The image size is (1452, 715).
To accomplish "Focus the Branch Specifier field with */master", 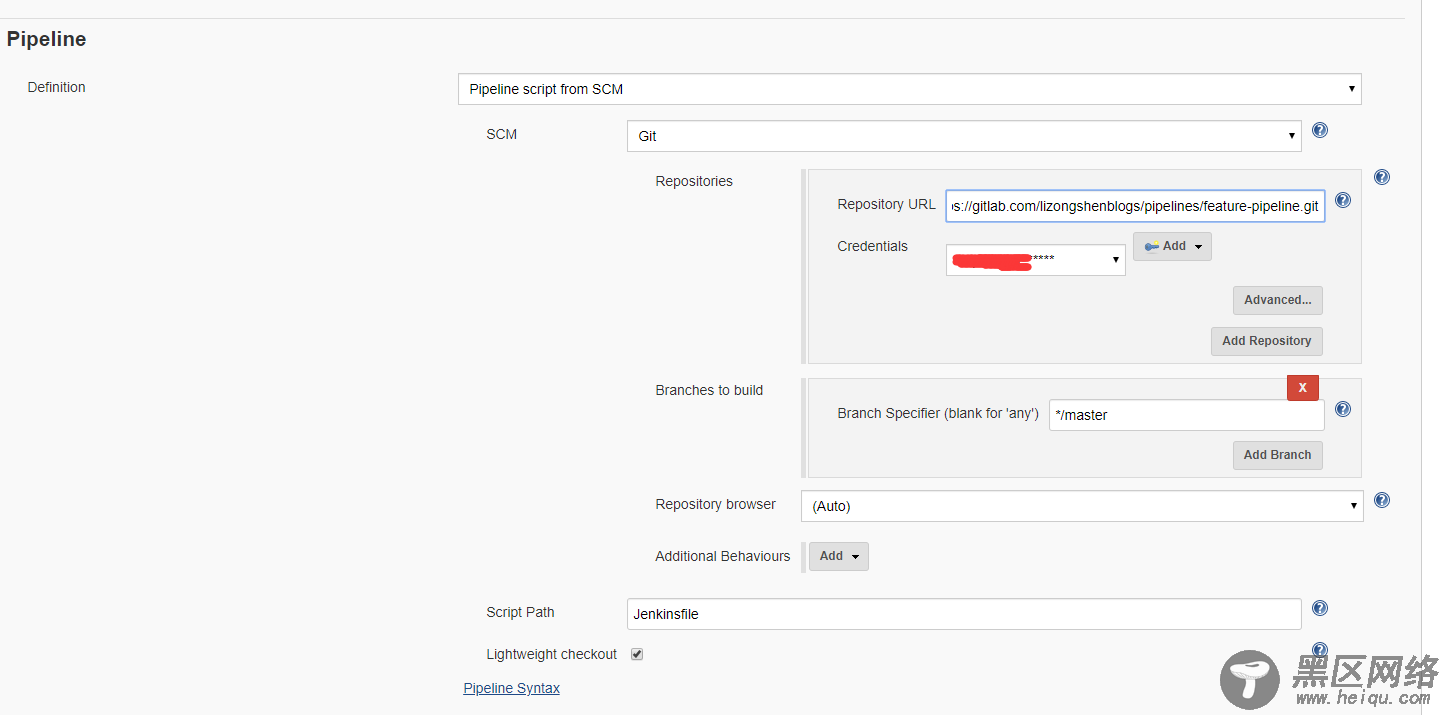I will pos(1187,415).
